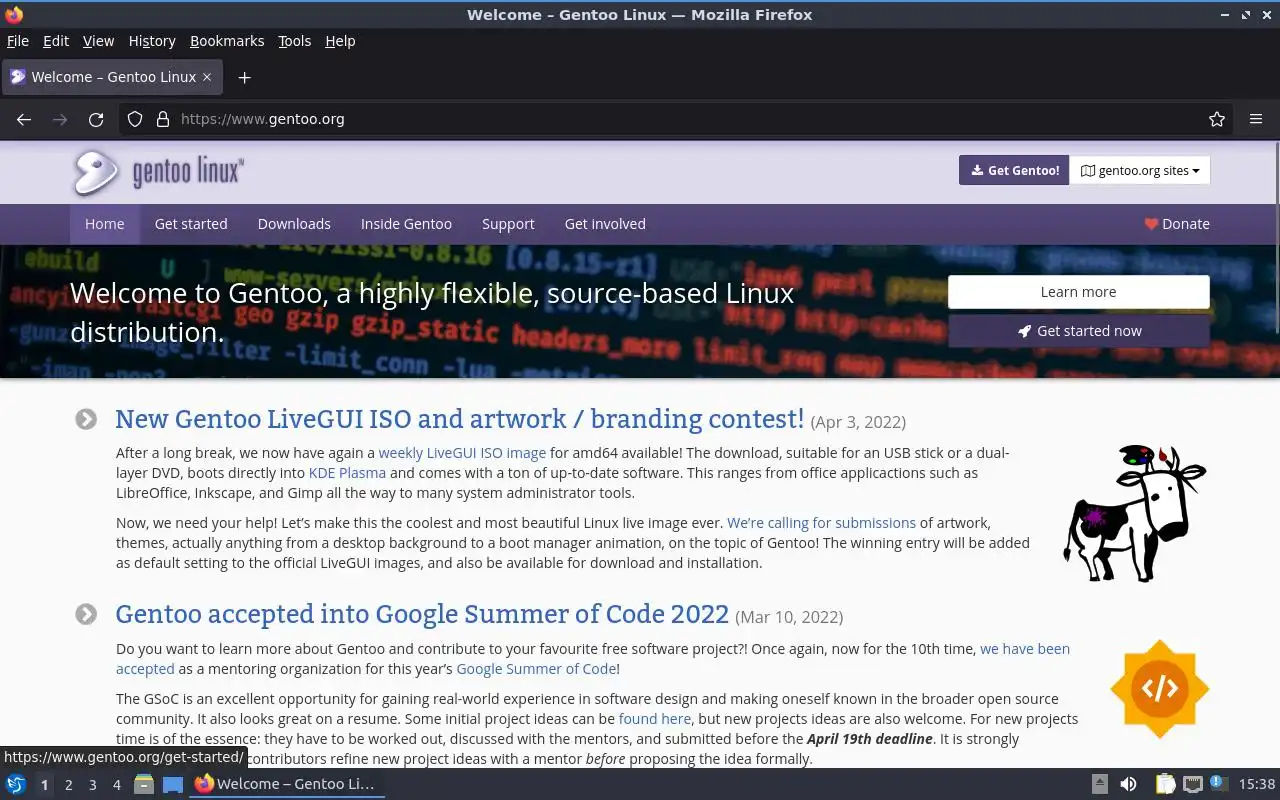
Task: Switch to virtual desktop 4
Action: 117,785
